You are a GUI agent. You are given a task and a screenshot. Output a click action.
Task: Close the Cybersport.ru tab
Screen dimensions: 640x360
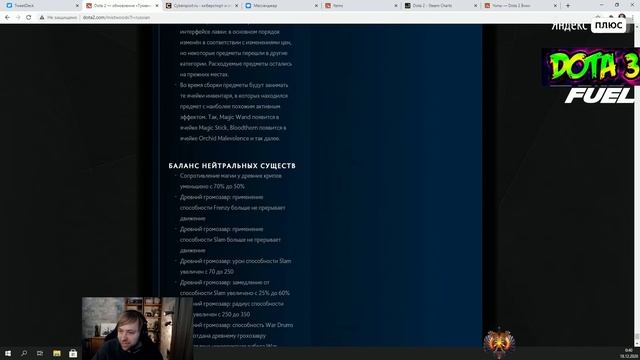[236, 6]
